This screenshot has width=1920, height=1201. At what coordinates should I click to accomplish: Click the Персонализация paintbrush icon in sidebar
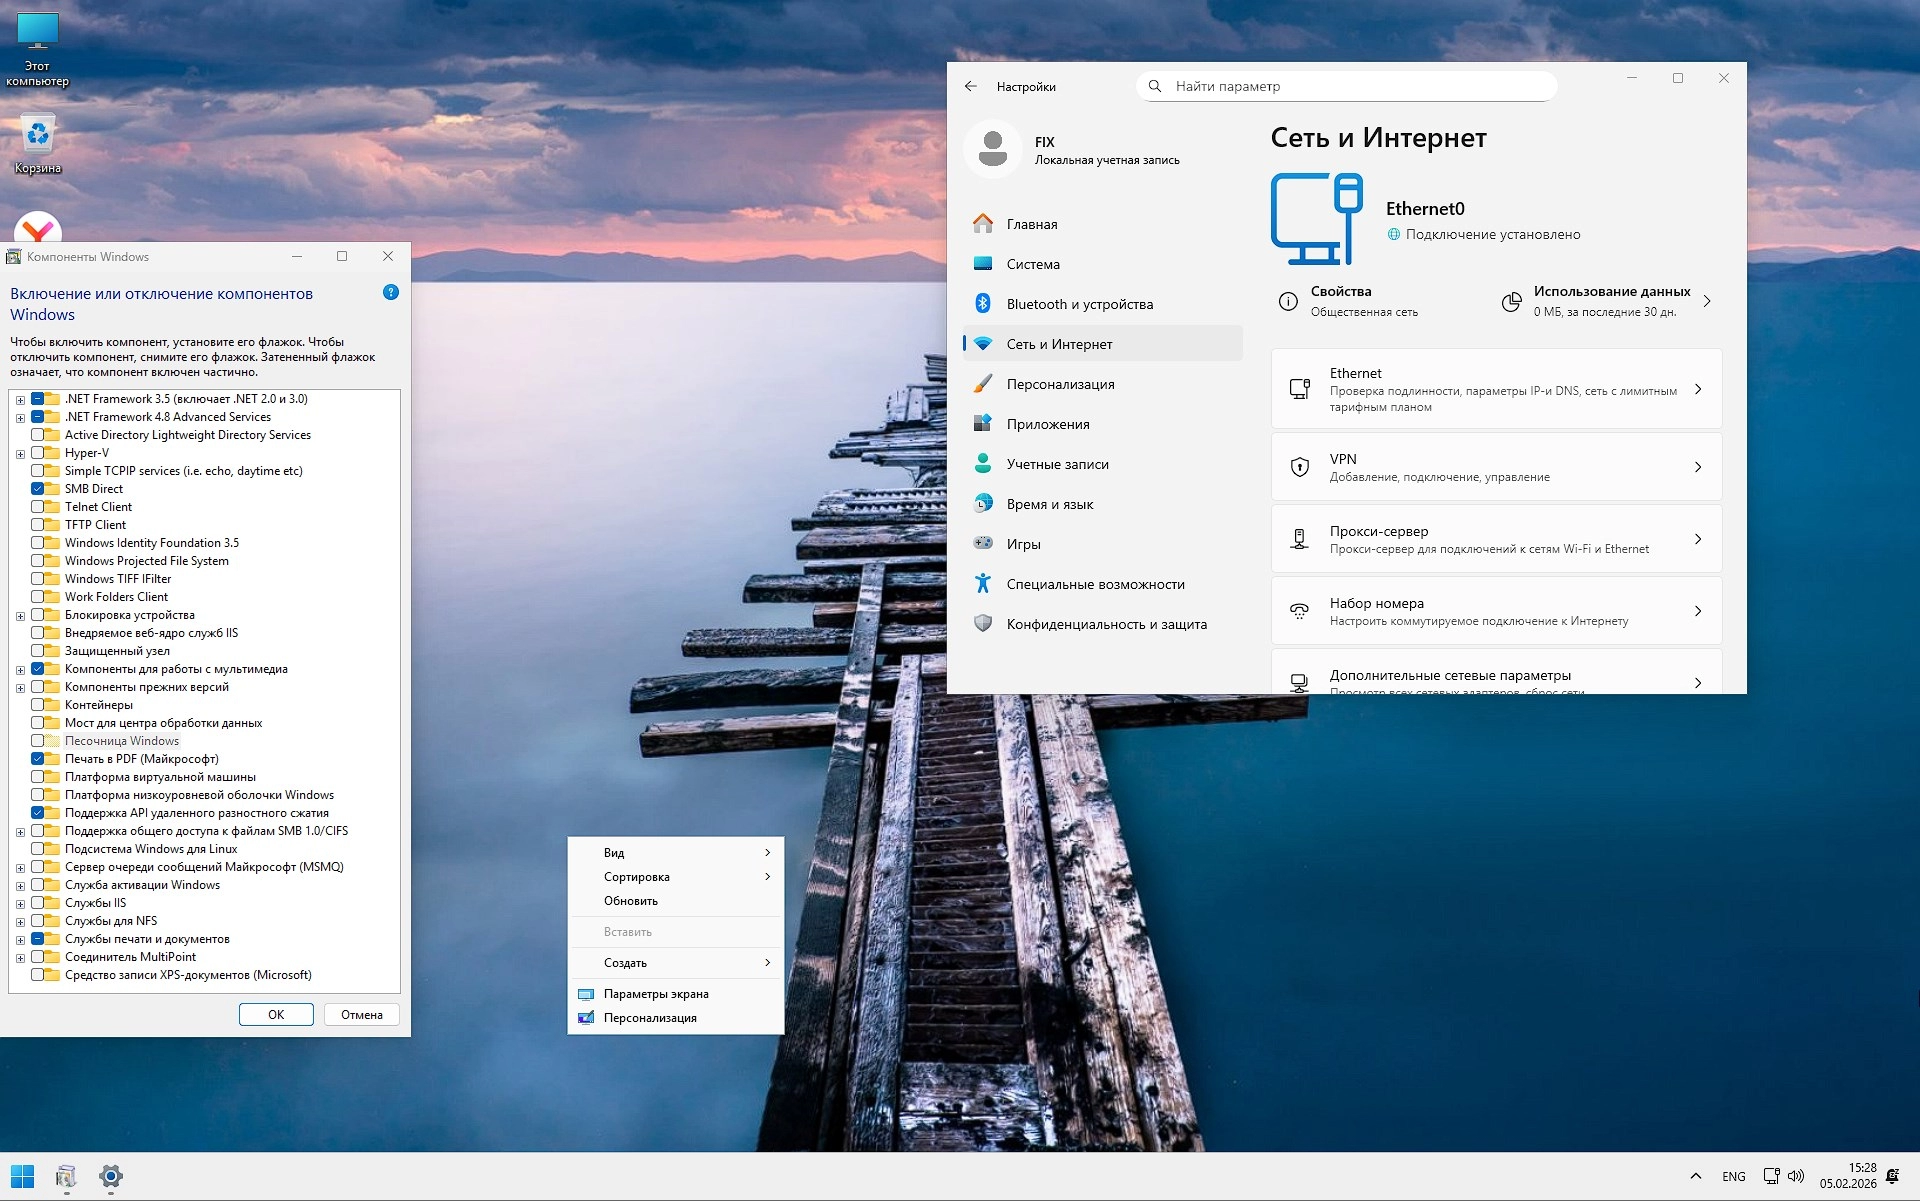click(x=983, y=384)
